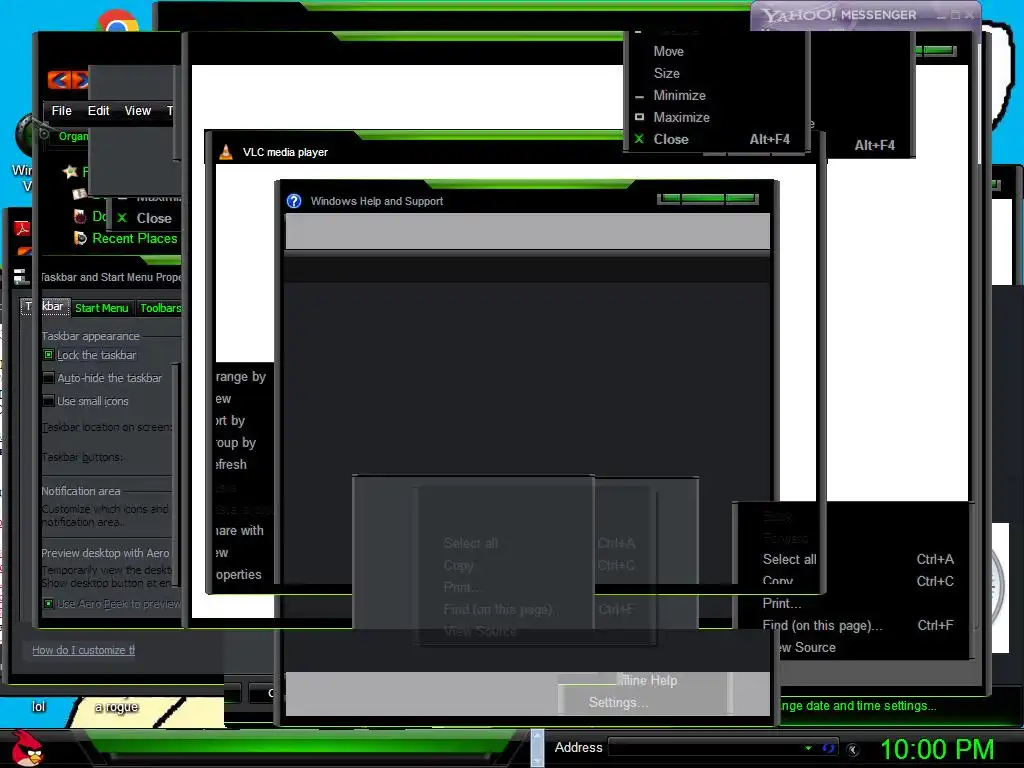Toggle Lock the taskbar checkbox
The image size is (1024, 768).
[48, 355]
